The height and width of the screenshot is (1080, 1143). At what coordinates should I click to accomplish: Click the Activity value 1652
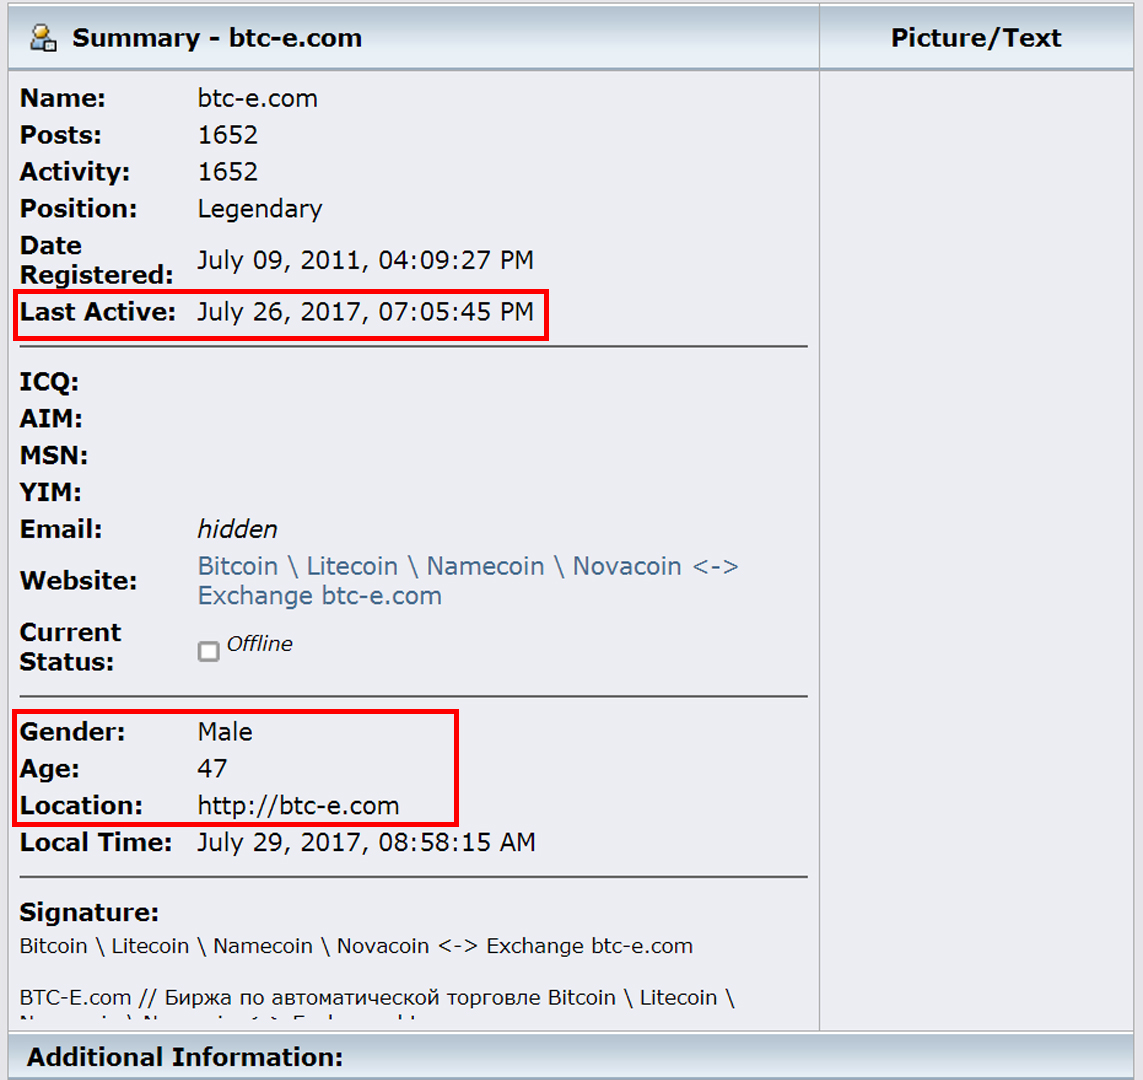tap(228, 172)
